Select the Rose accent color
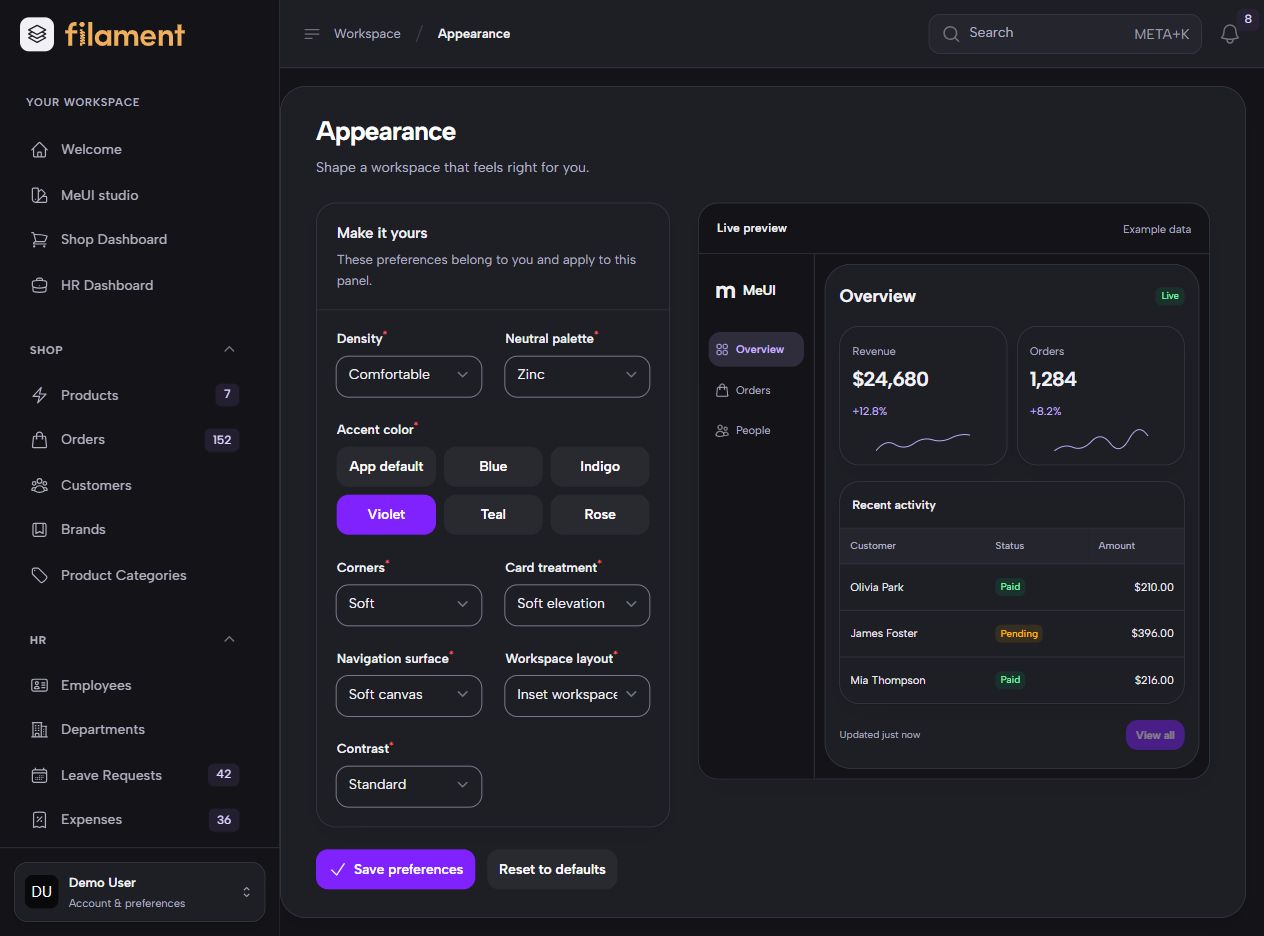The height and width of the screenshot is (936, 1264). tap(600, 514)
